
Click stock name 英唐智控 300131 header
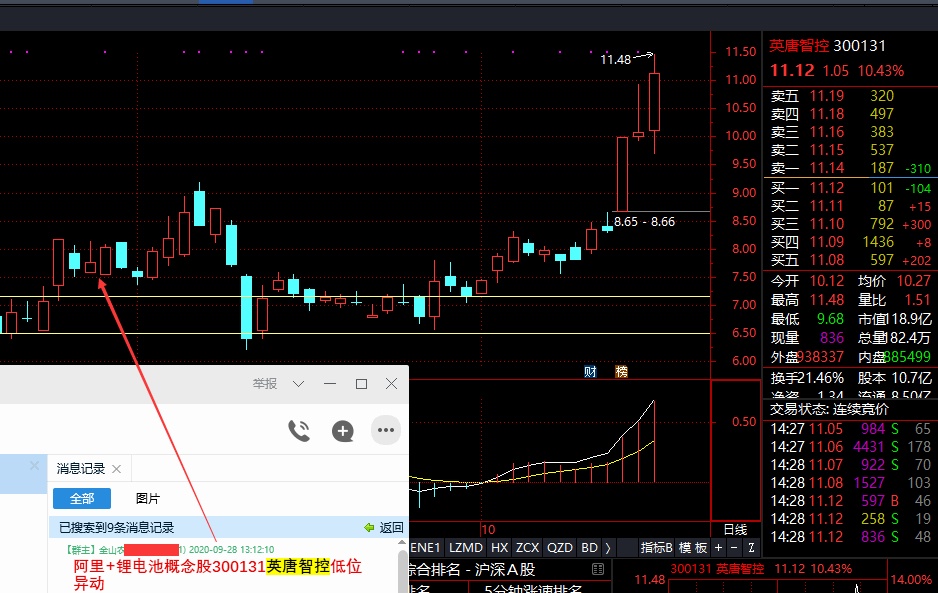827,46
